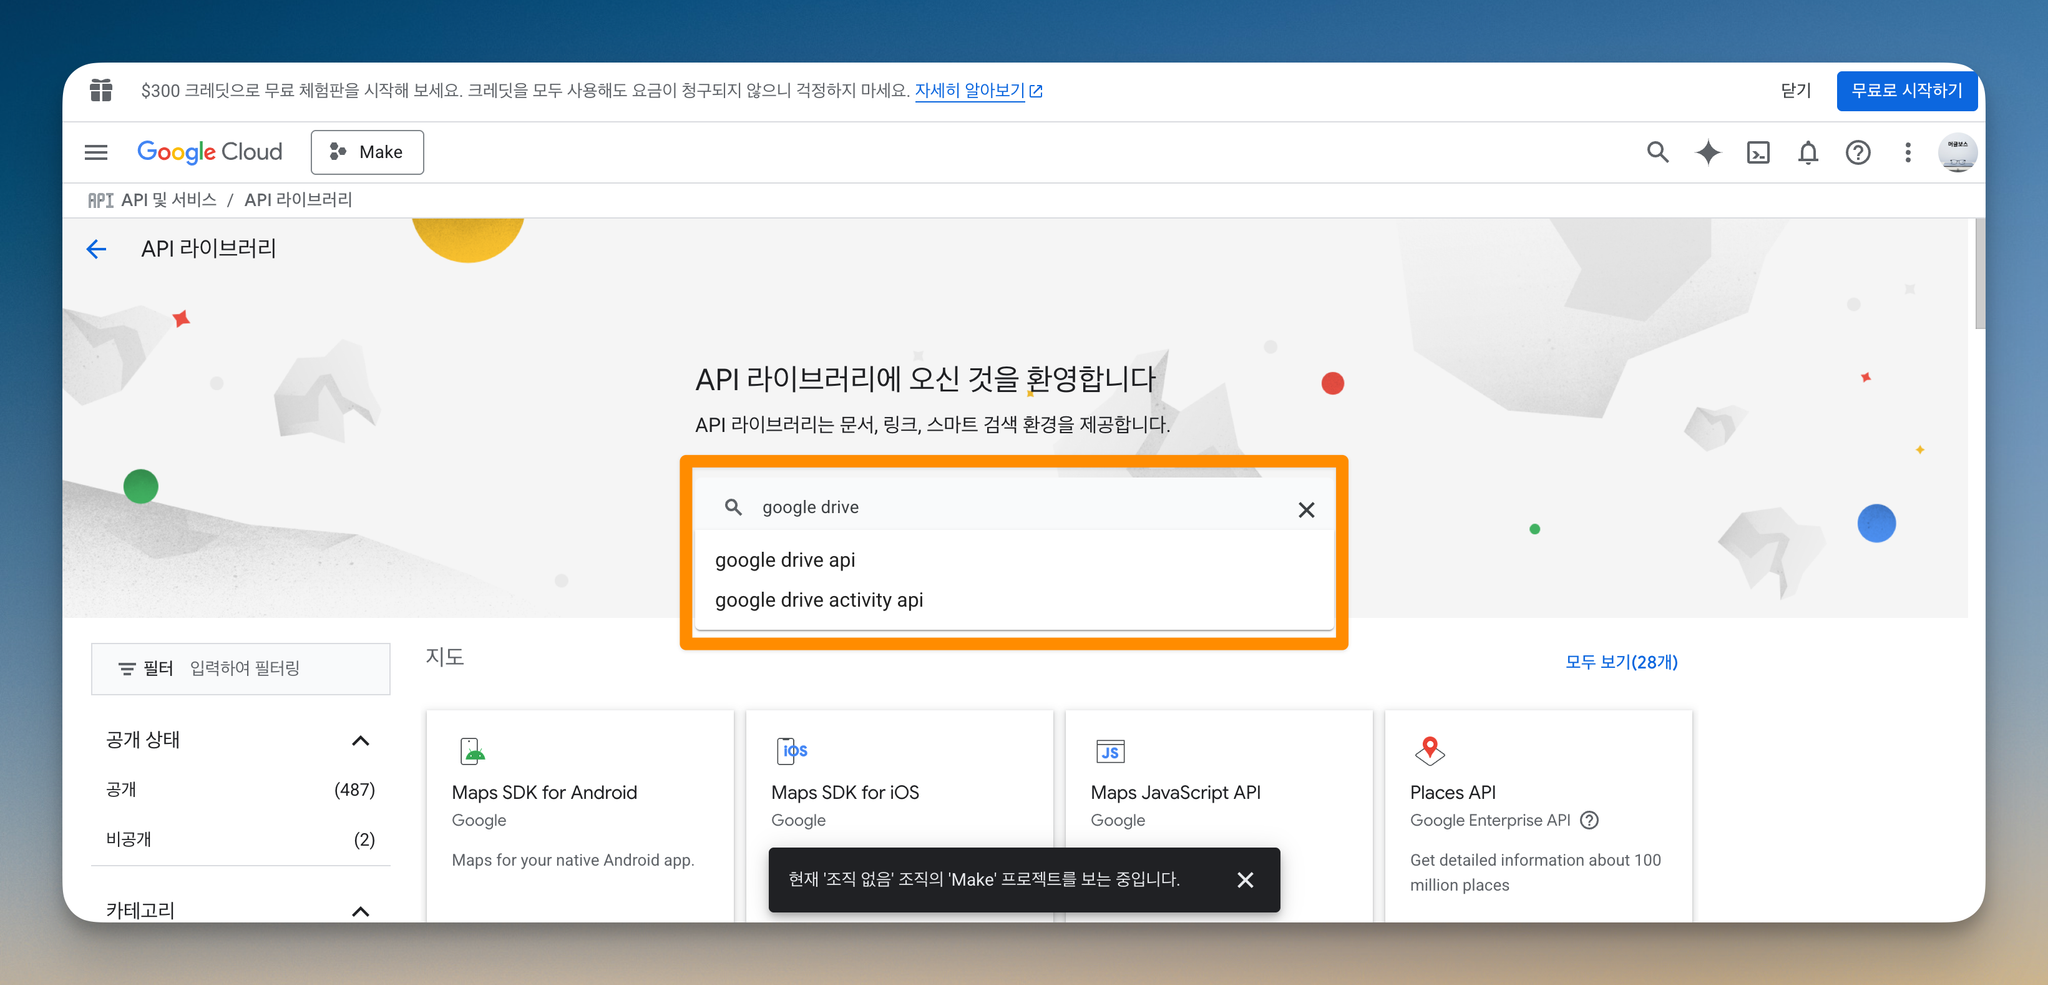Click the Places API map pin icon
The width and height of the screenshot is (2048, 985).
point(1430,750)
